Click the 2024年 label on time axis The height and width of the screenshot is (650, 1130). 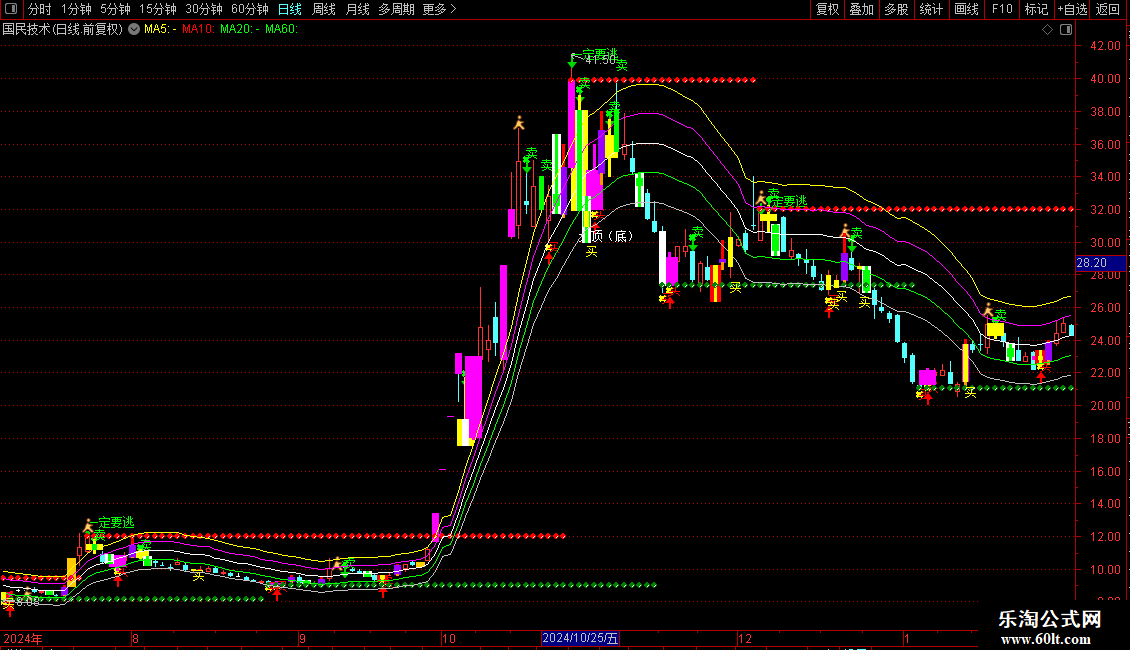22,638
